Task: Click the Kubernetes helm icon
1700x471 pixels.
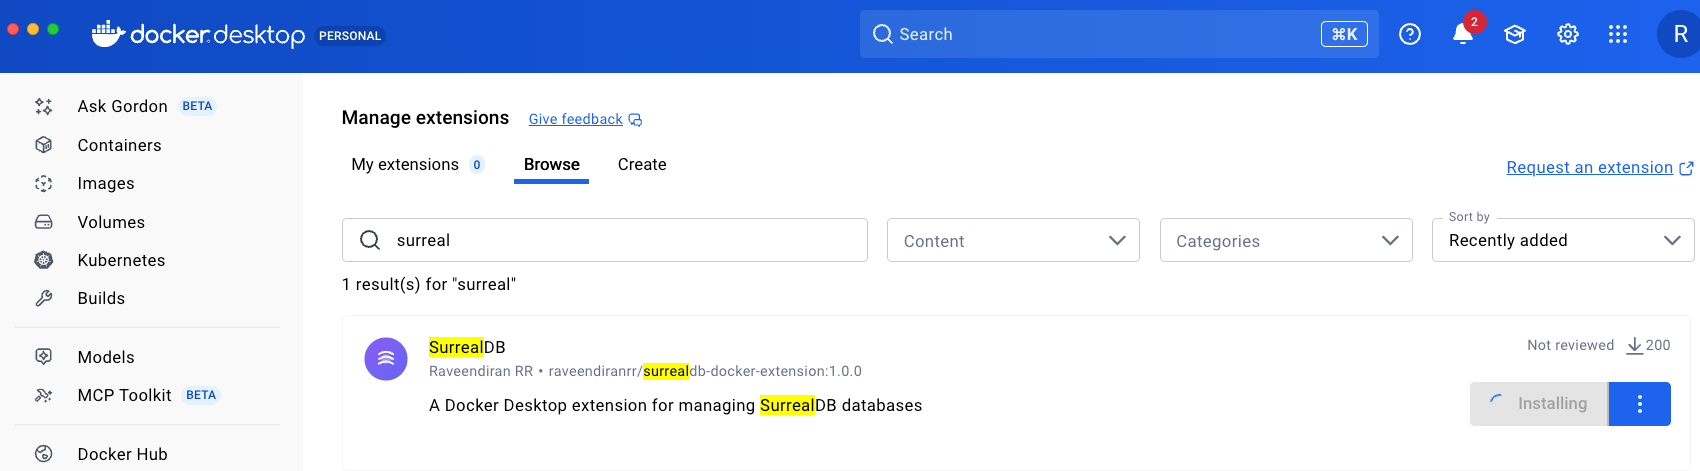Action: click(44, 260)
